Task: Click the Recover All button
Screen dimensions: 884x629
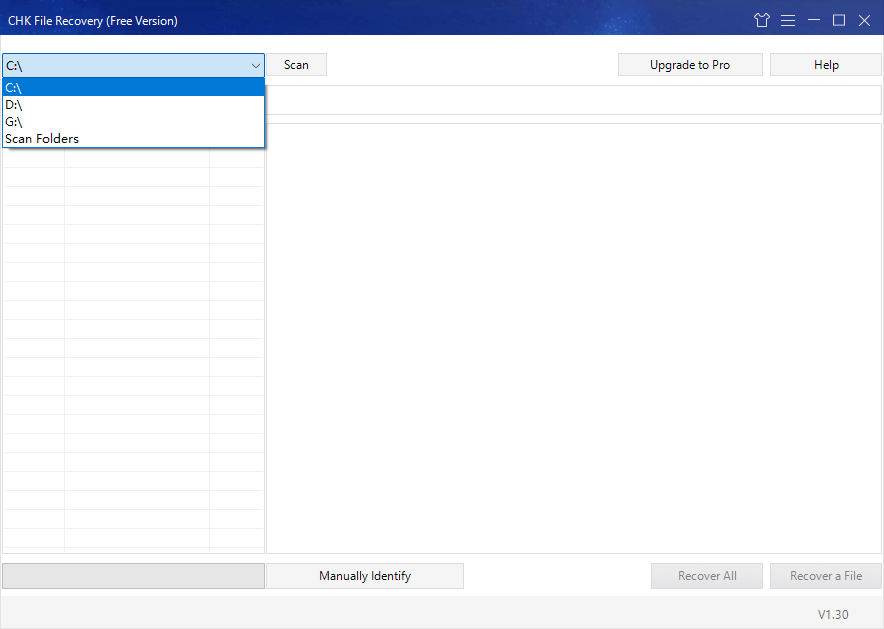Action: [706, 576]
